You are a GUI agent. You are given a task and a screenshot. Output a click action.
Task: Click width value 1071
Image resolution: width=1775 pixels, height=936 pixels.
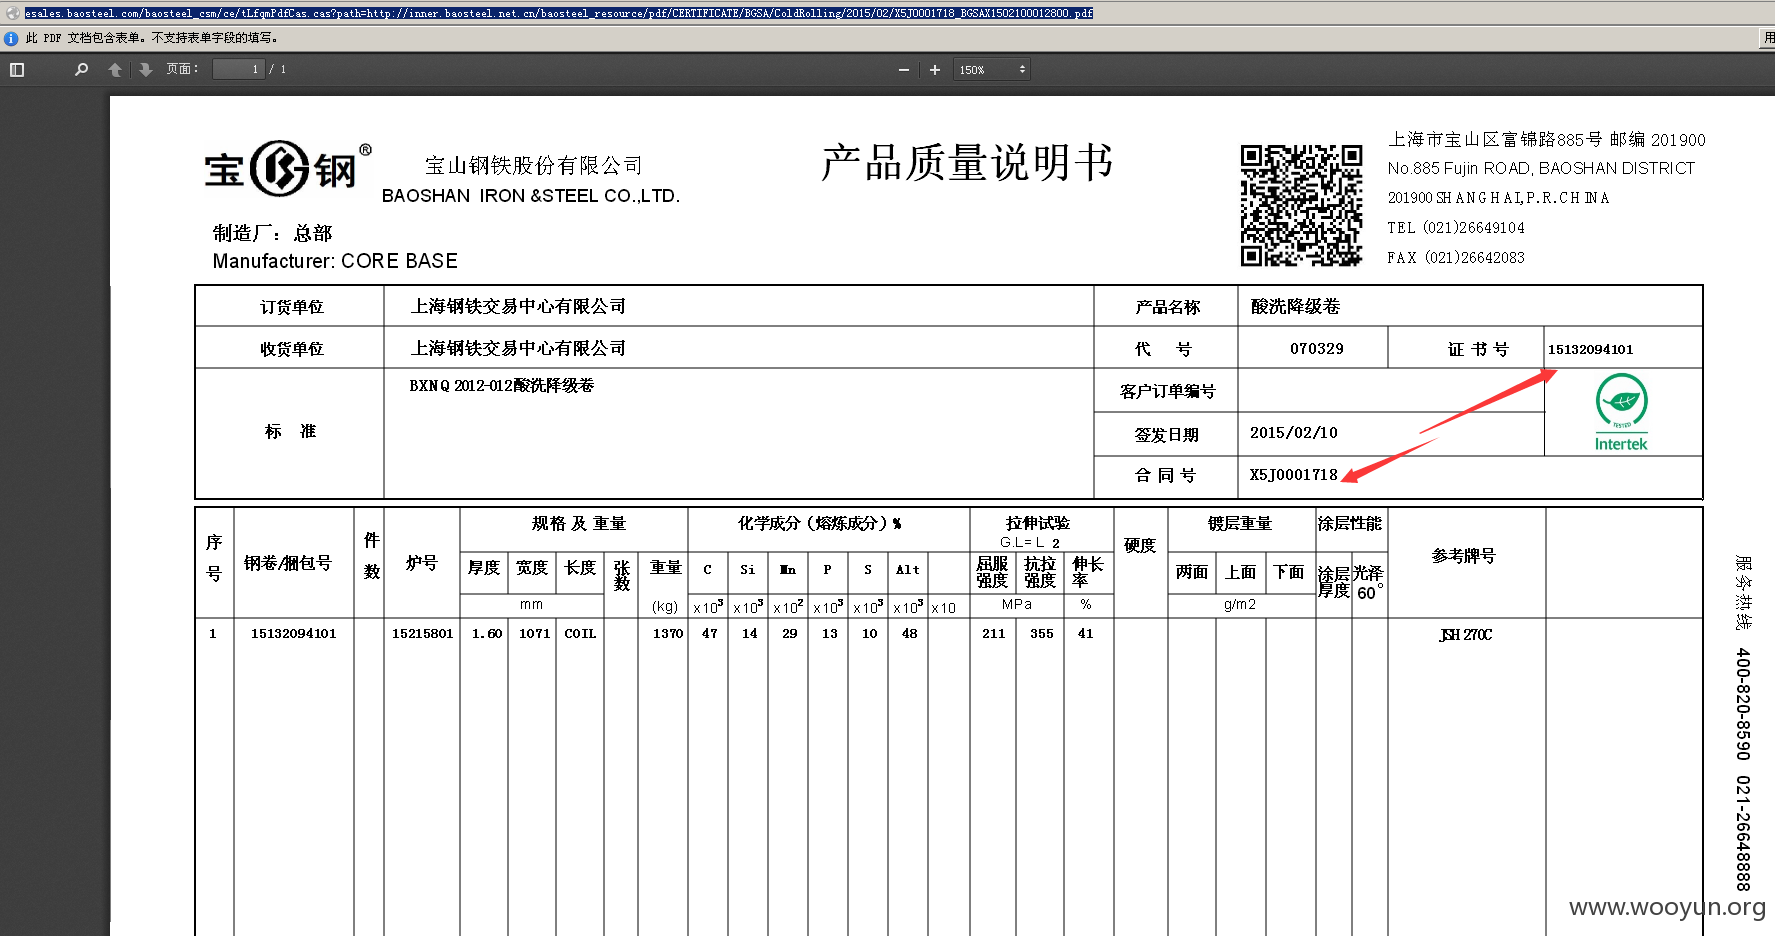coord(534,634)
